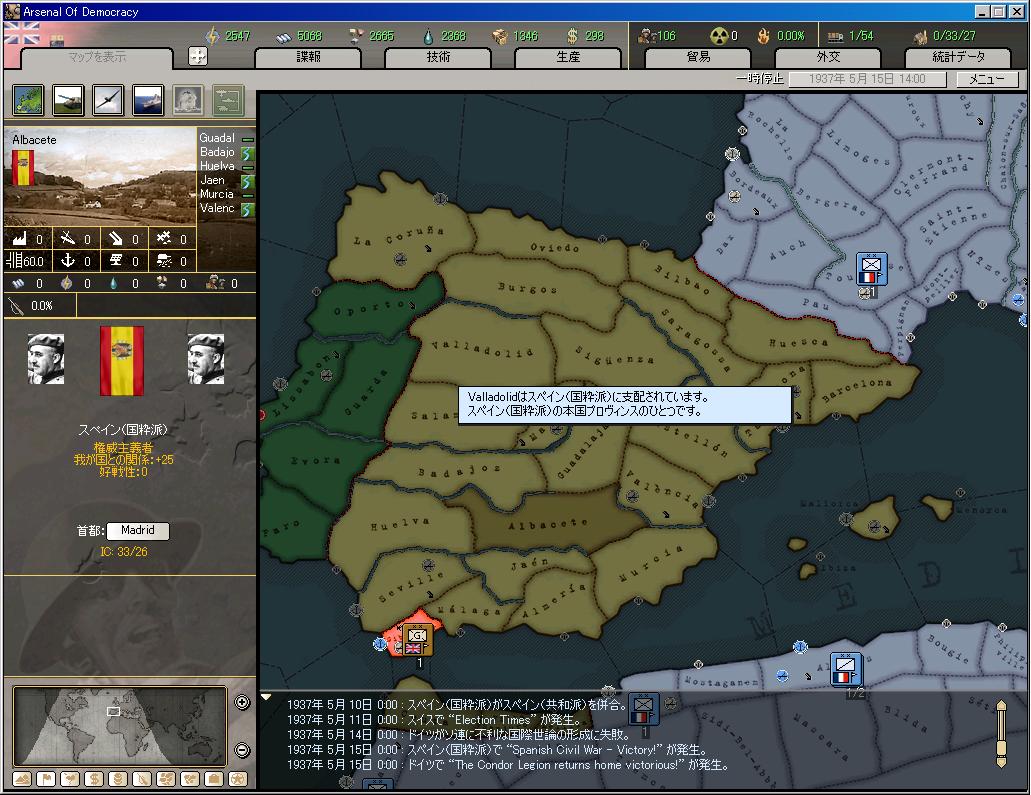Switch to political map mode flag button
Image resolution: width=1031 pixels, height=795 pixels.
[x=46, y=779]
